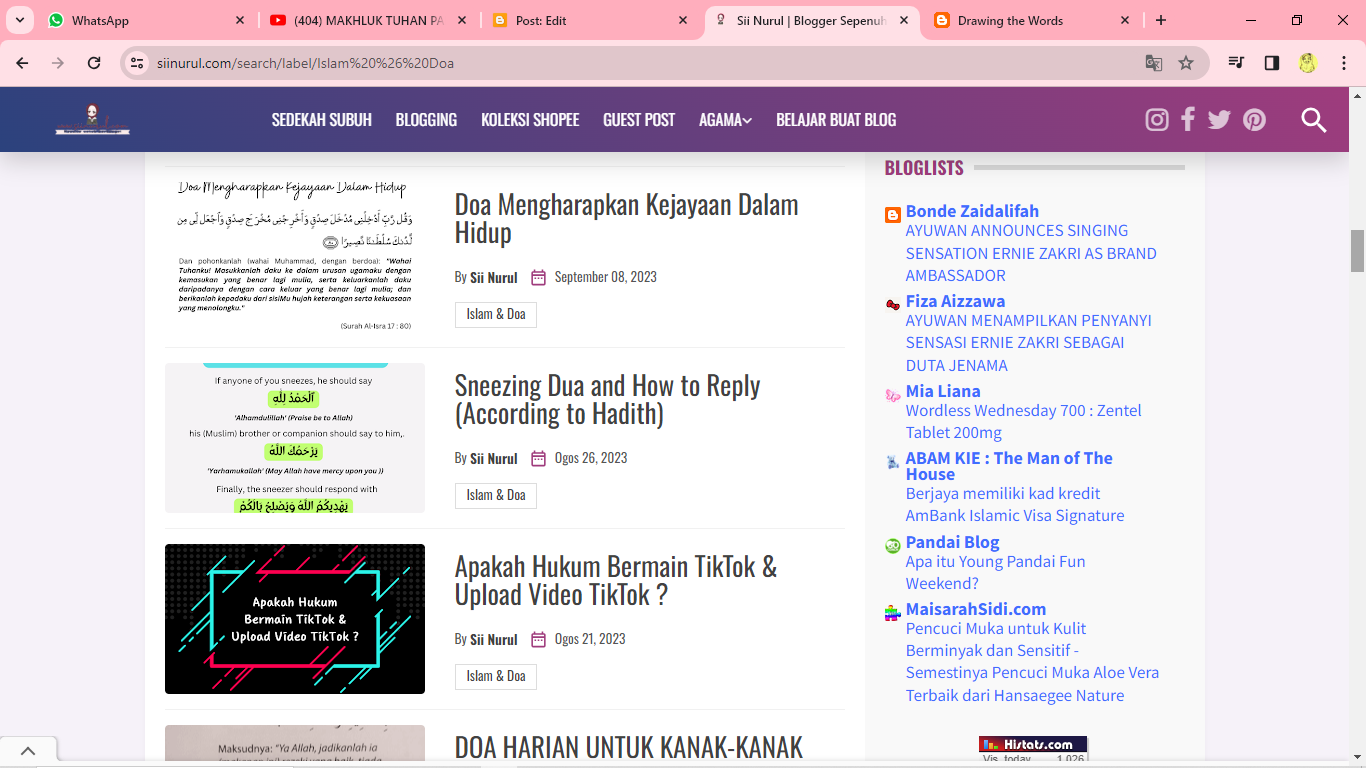The width and height of the screenshot is (1366, 768).
Task: Bookmark this page with star icon
Action: click(x=1186, y=63)
